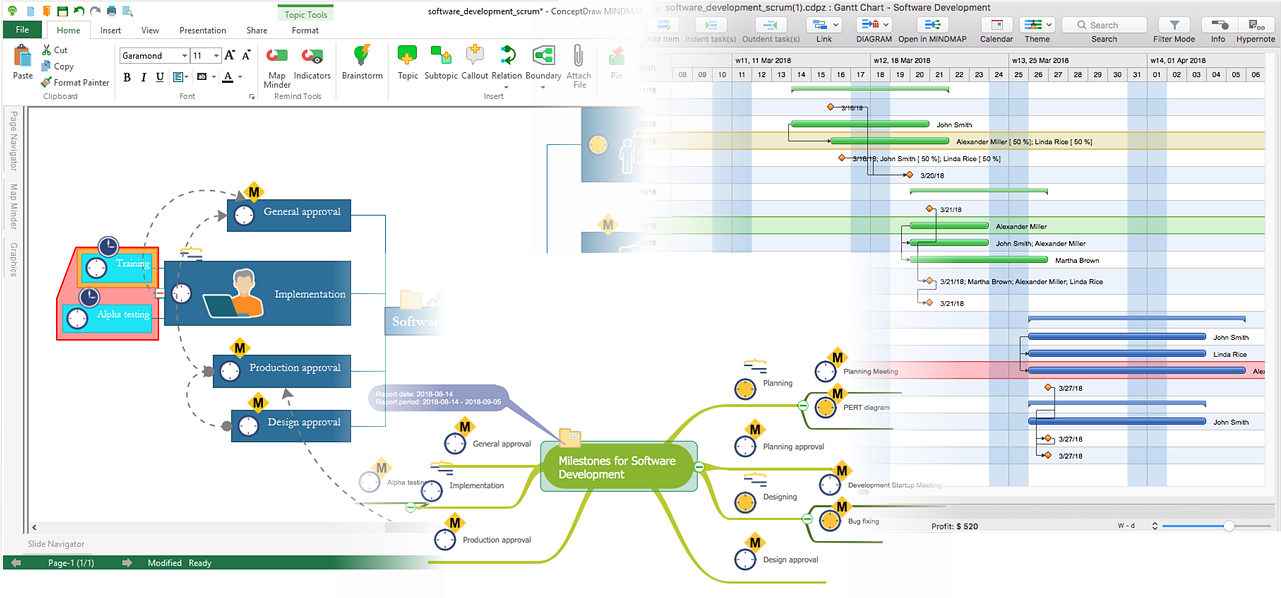This screenshot has height=598, width=1281.
Task: Toggle the Map Minder tool
Action: [277, 65]
